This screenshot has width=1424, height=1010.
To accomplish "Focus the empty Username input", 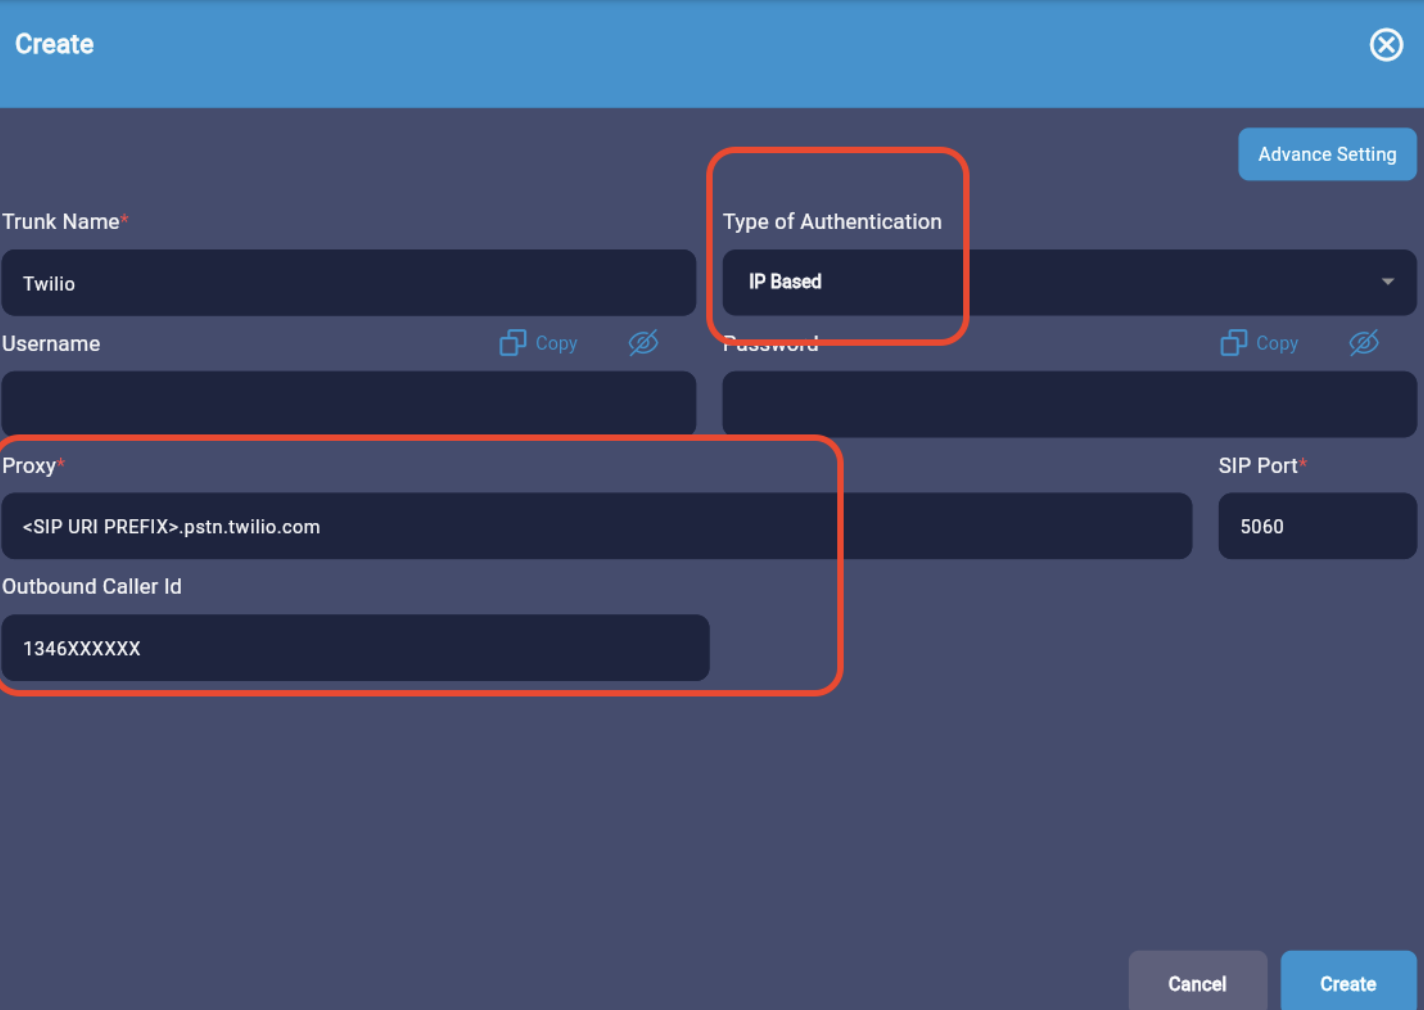I will pyautogui.click(x=348, y=403).
